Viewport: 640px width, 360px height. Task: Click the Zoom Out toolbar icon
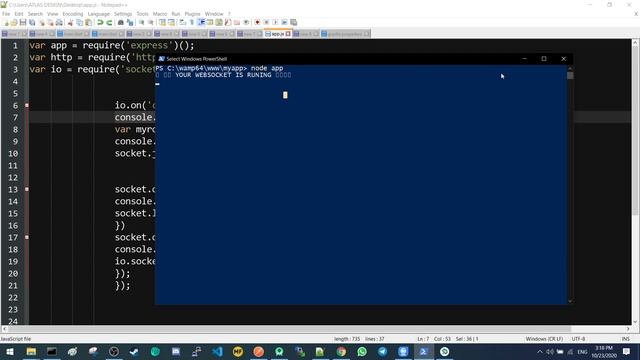(x=150, y=22)
